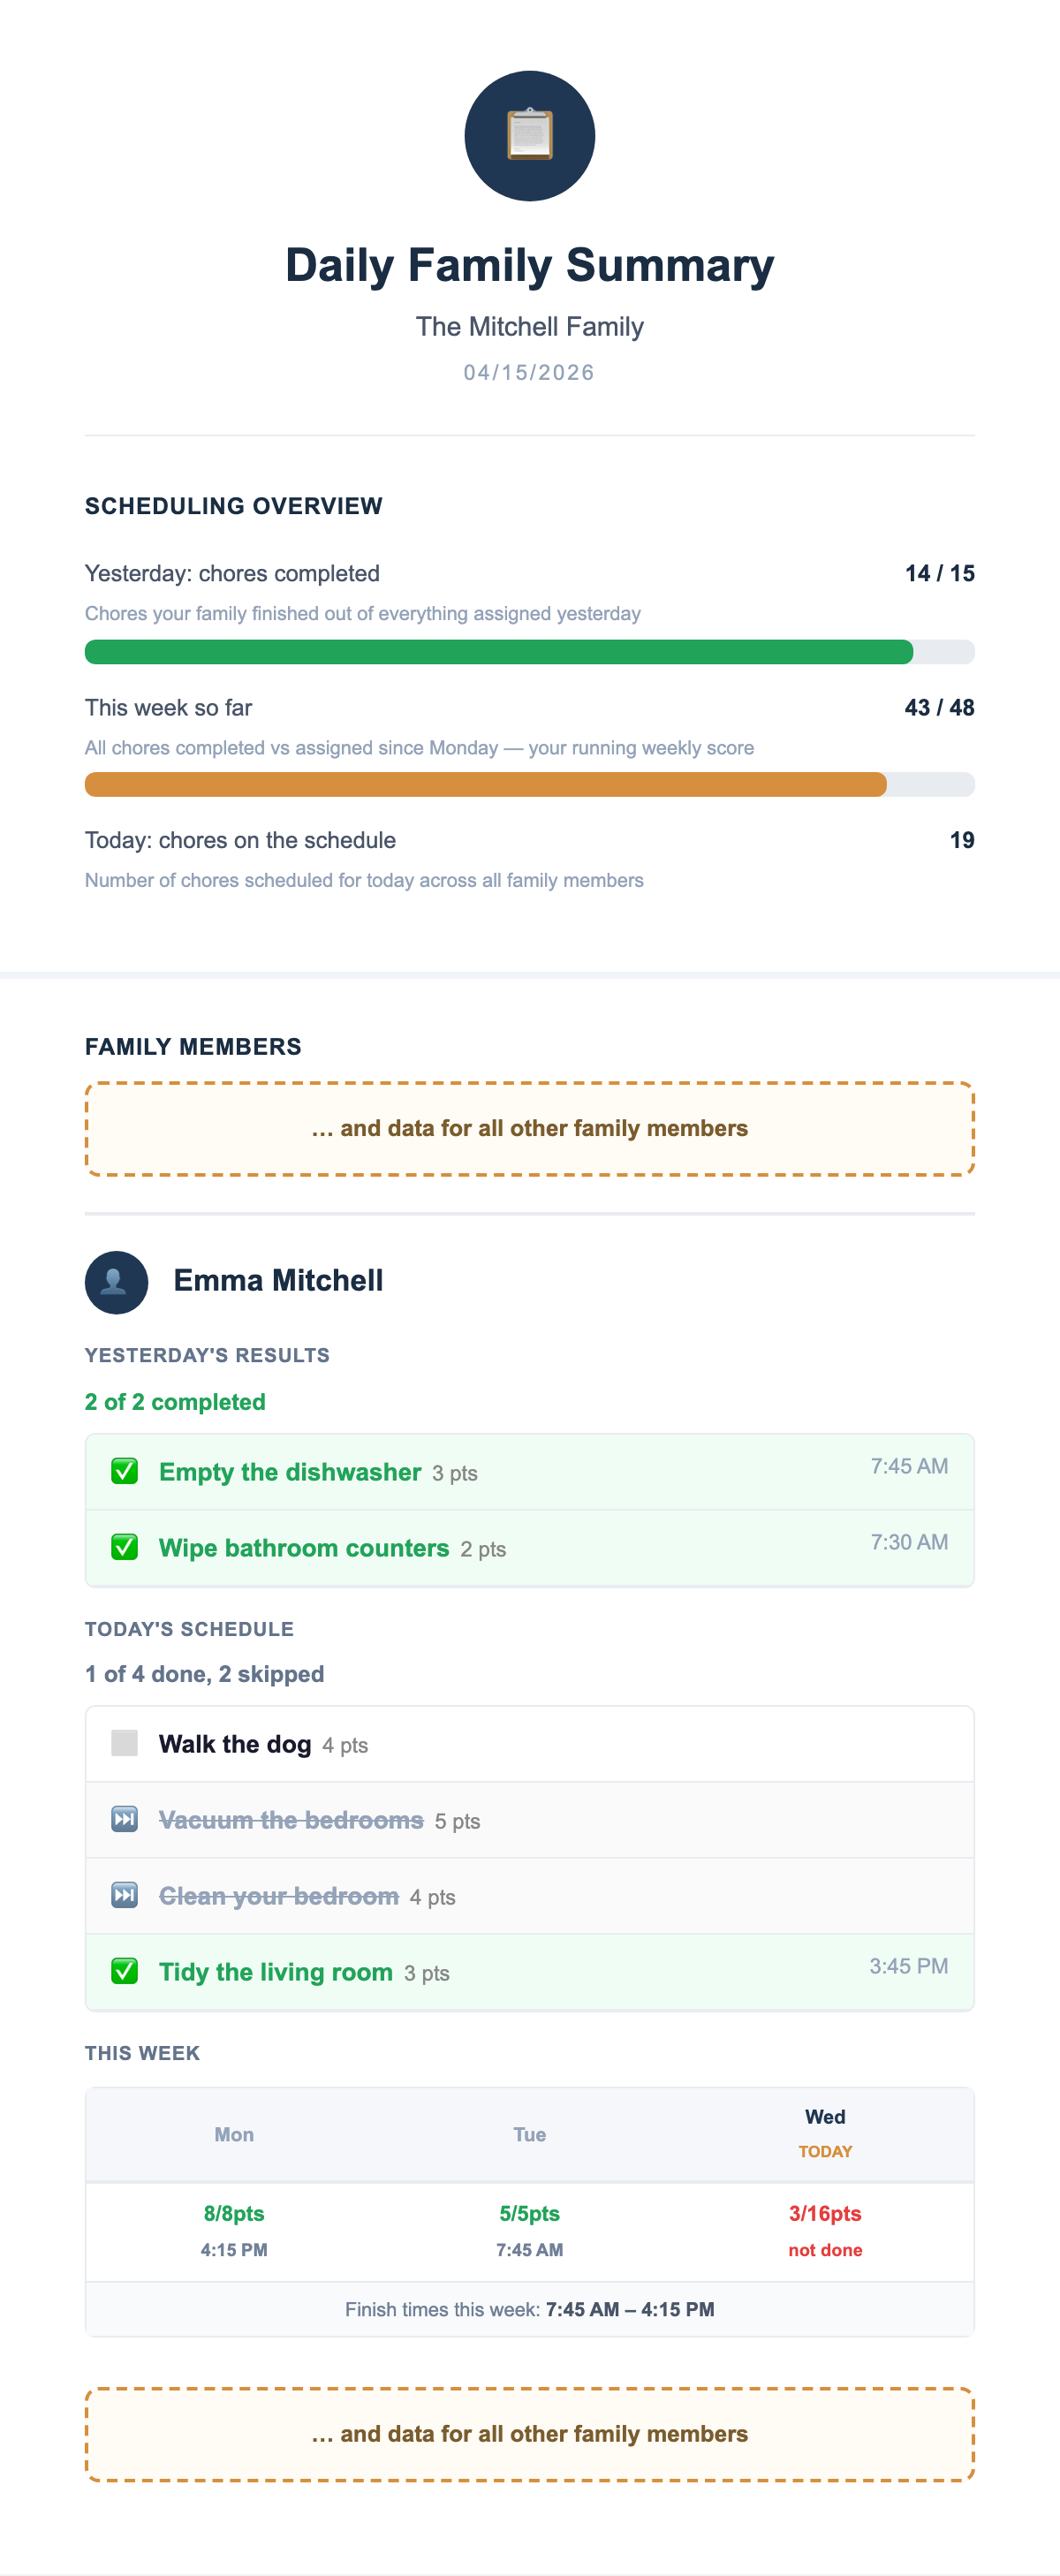Select the Wed TODAY column header
The height and width of the screenshot is (2576, 1060).
(825, 2132)
